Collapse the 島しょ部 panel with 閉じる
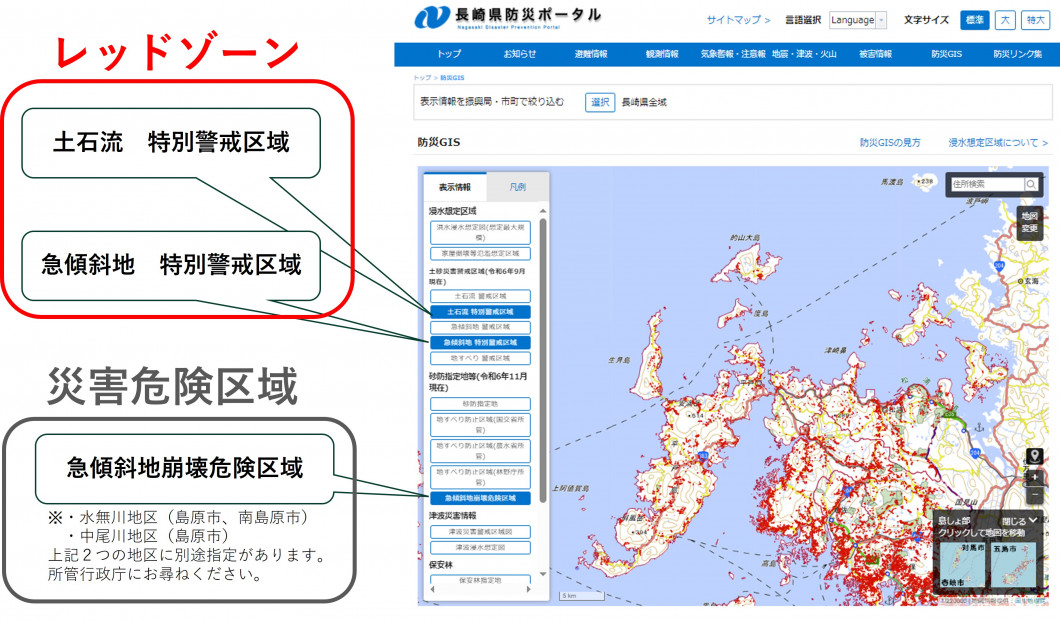 [x=1019, y=521]
